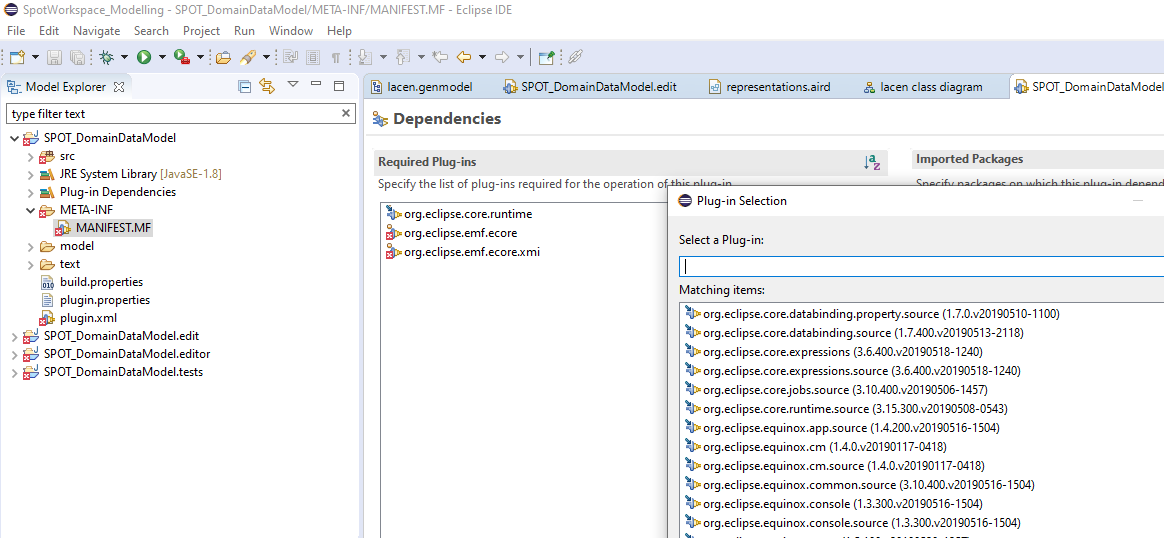Expand the src folder
Image resolution: width=1164 pixels, height=538 pixels.
click(x=30, y=157)
